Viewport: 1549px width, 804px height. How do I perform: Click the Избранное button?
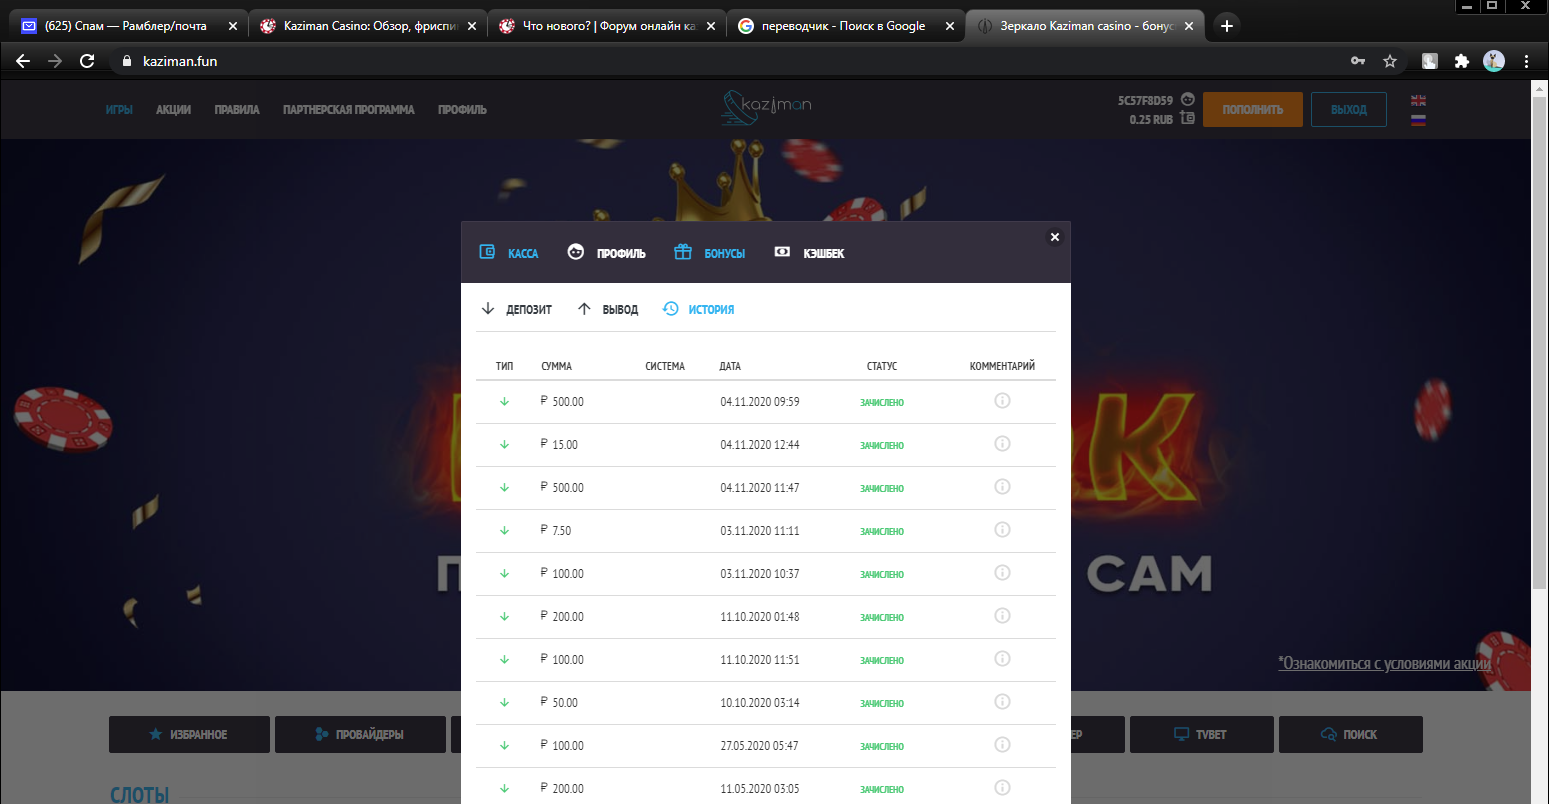[189, 734]
